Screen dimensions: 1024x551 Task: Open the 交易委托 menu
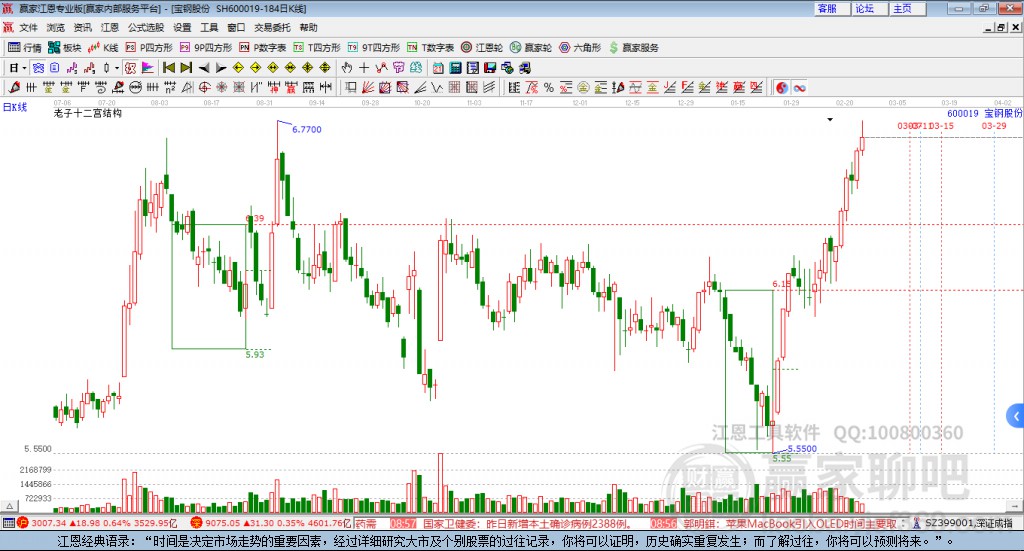pos(272,27)
